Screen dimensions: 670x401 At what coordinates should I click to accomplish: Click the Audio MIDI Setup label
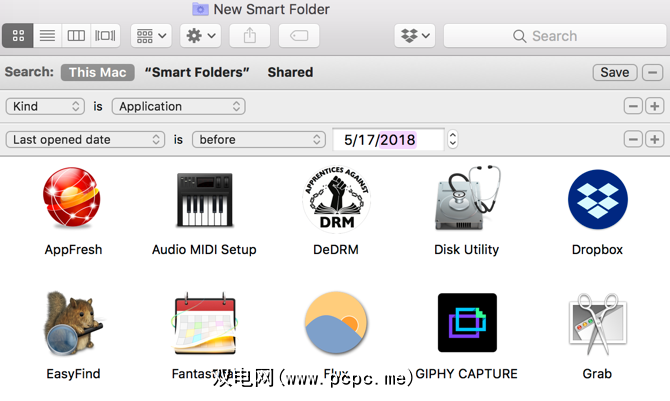tap(204, 250)
